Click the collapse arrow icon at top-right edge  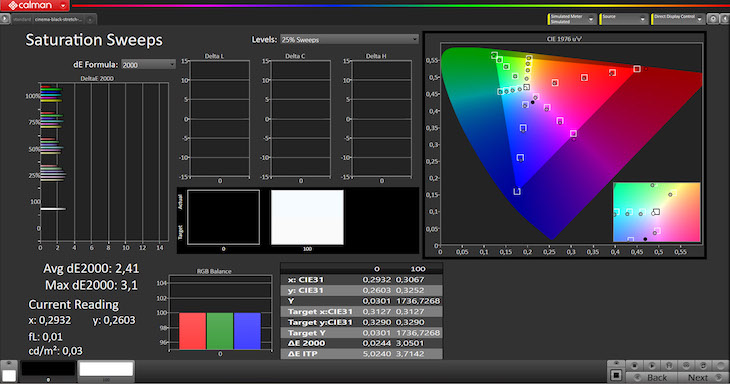pyautogui.click(x=724, y=19)
